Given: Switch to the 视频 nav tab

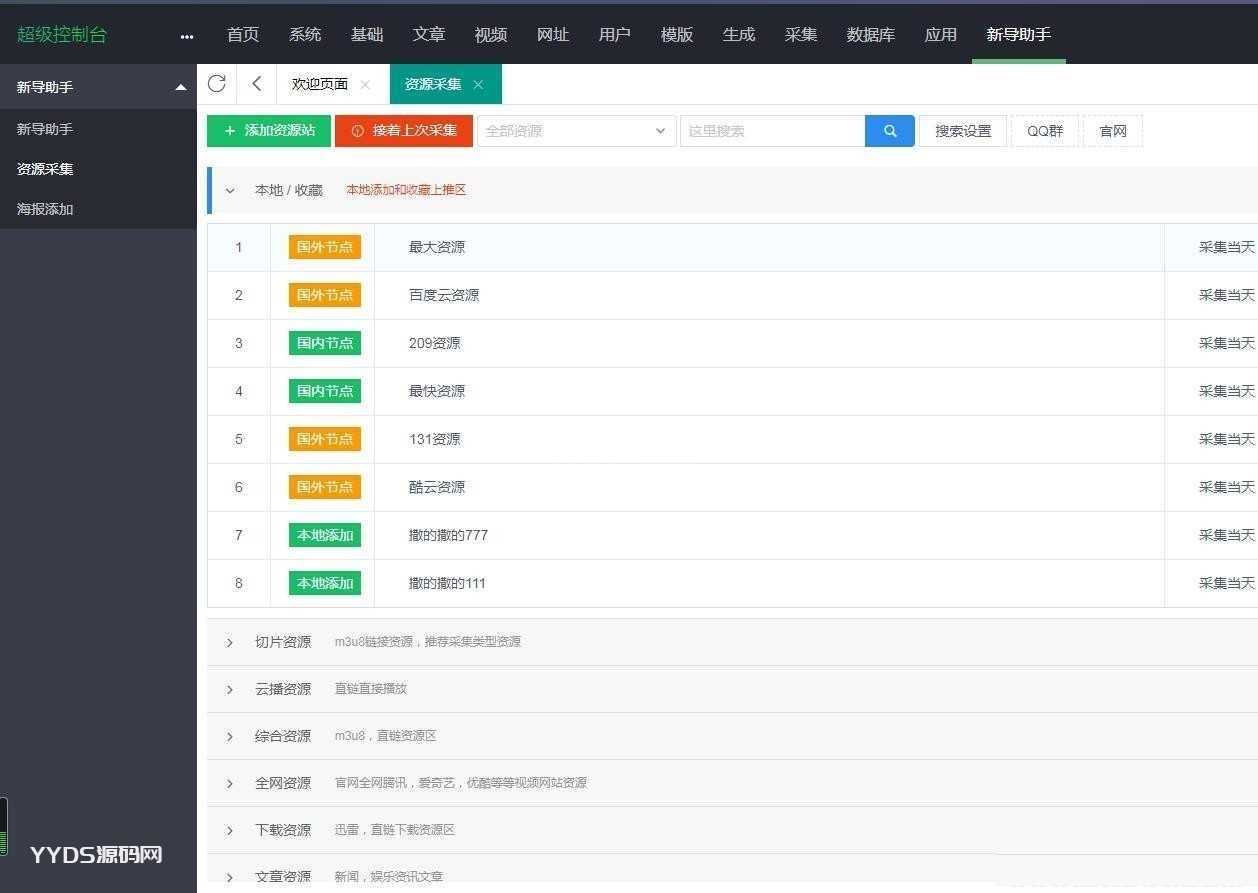Looking at the screenshot, I should point(490,34).
